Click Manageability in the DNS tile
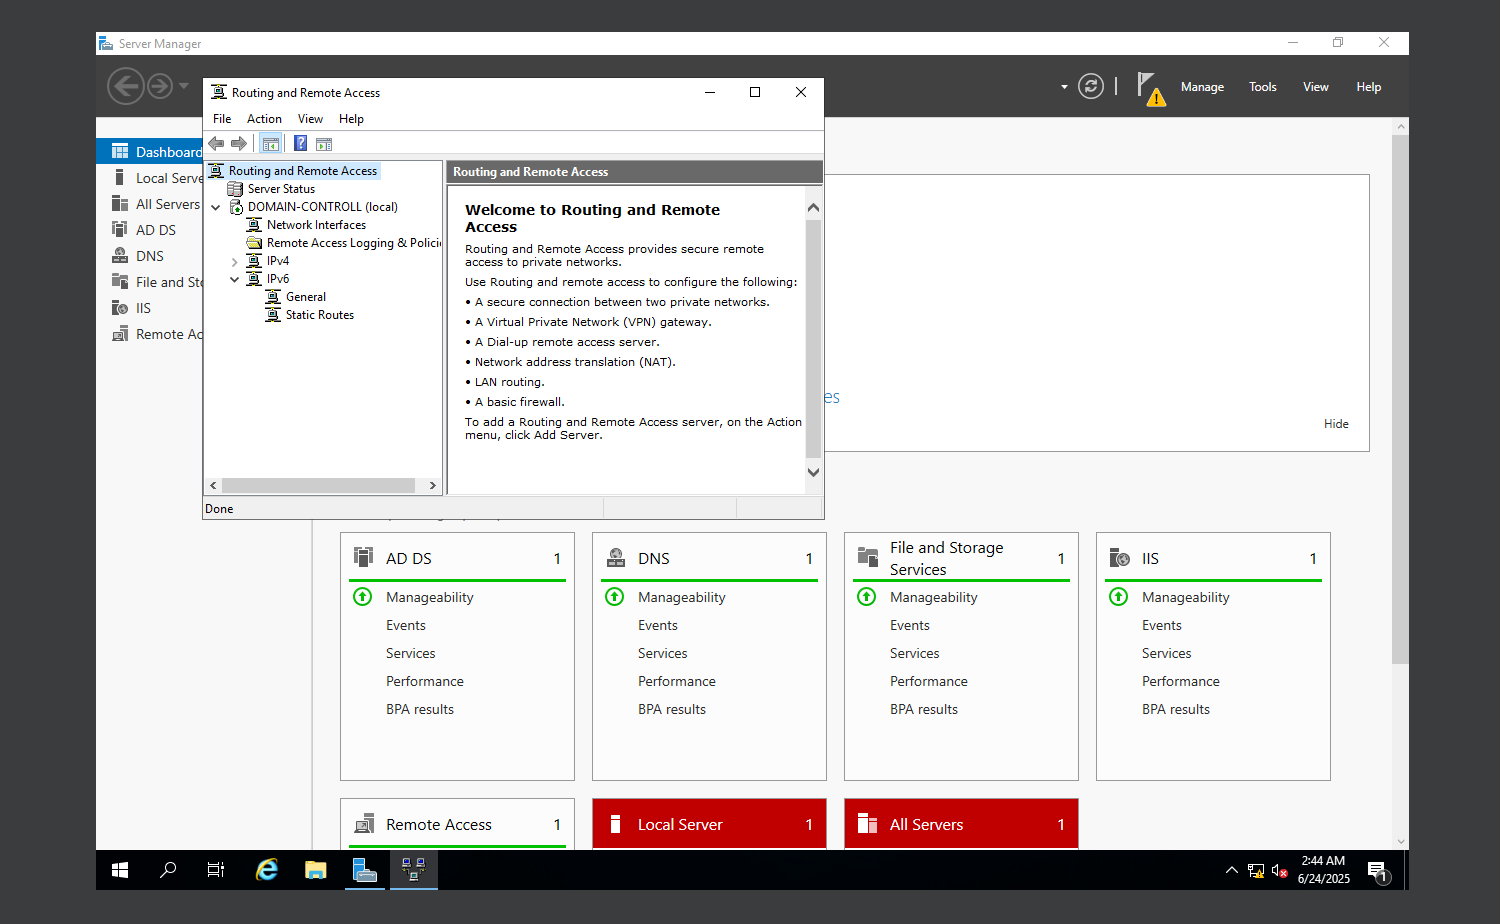This screenshot has height=924, width=1500. pyautogui.click(x=681, y=597)
